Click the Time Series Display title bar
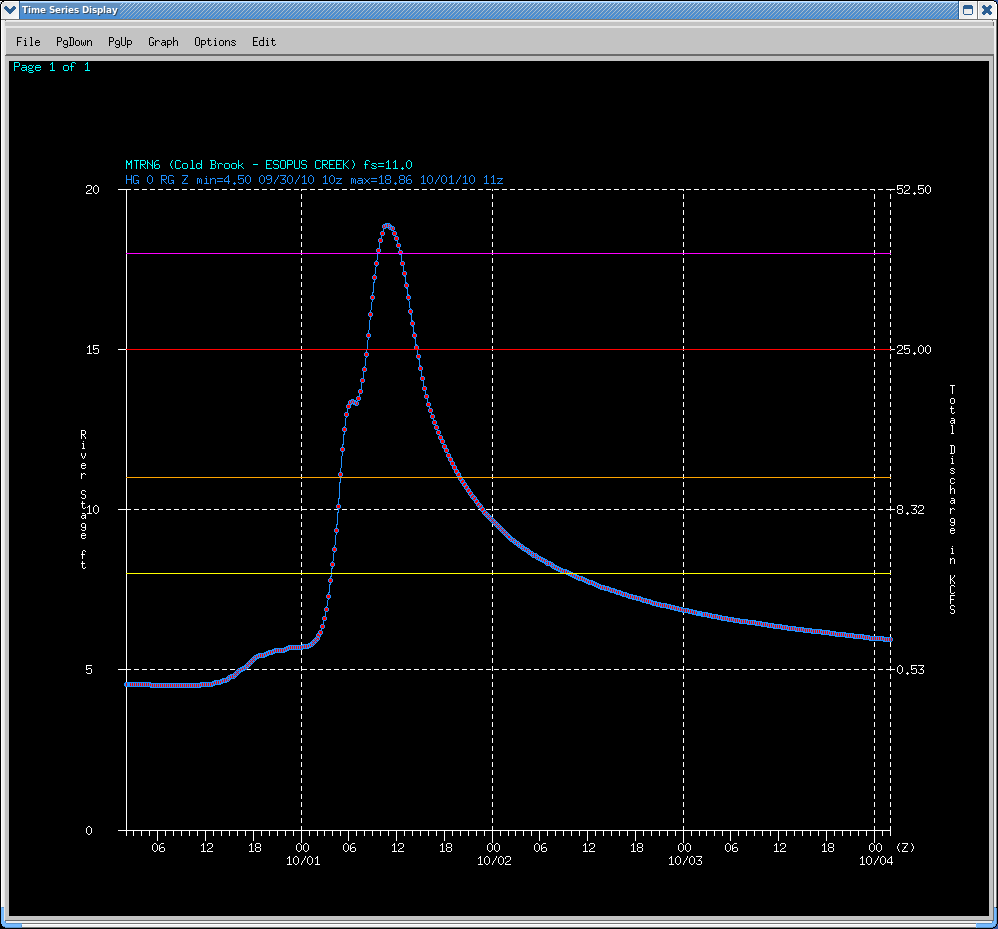 click(490, 10)
